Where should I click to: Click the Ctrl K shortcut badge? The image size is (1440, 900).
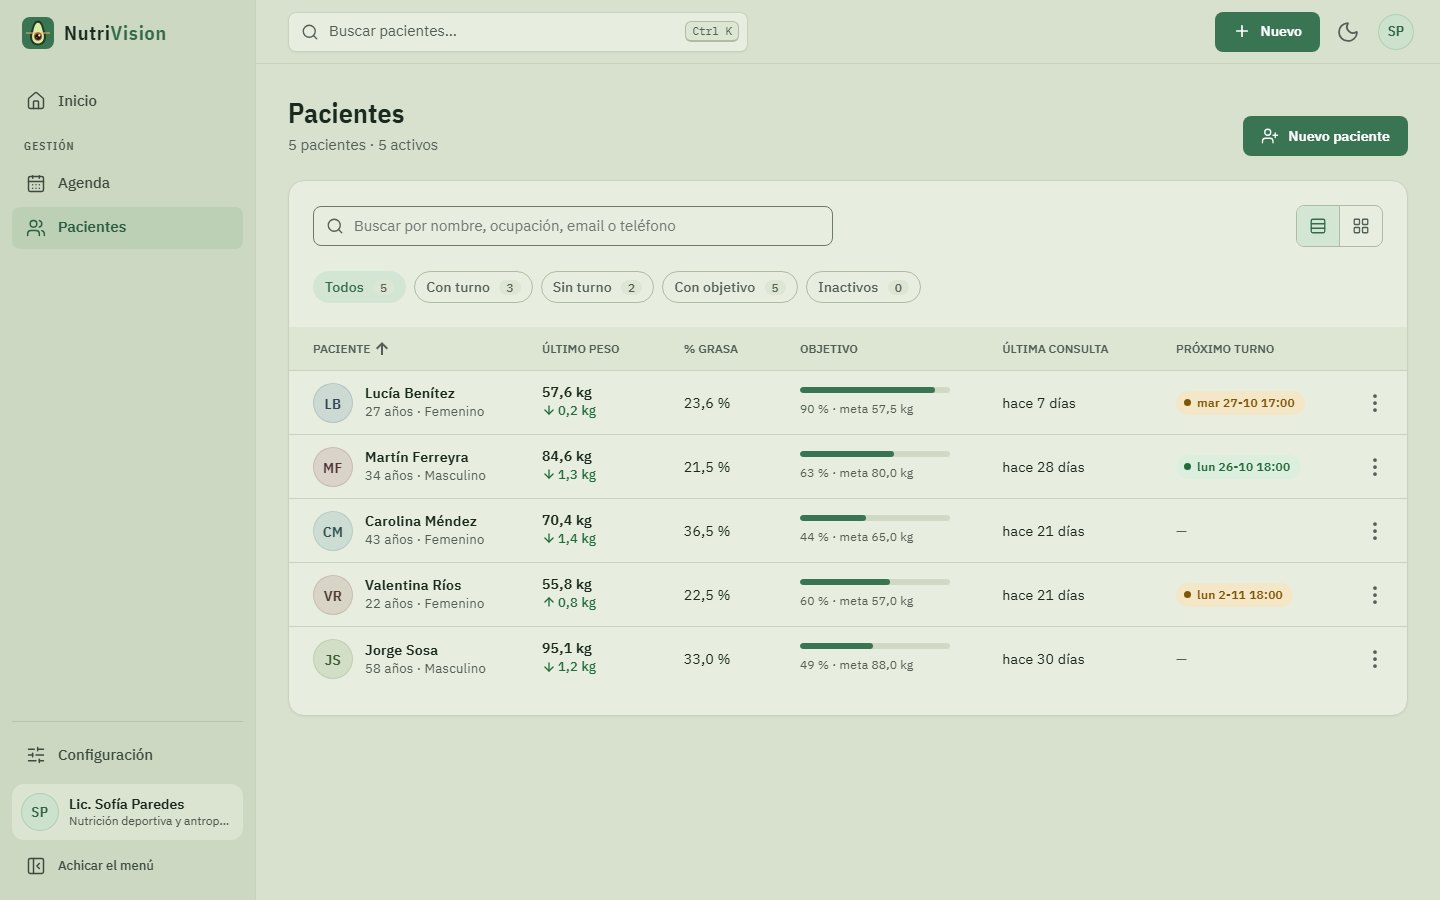712,32
